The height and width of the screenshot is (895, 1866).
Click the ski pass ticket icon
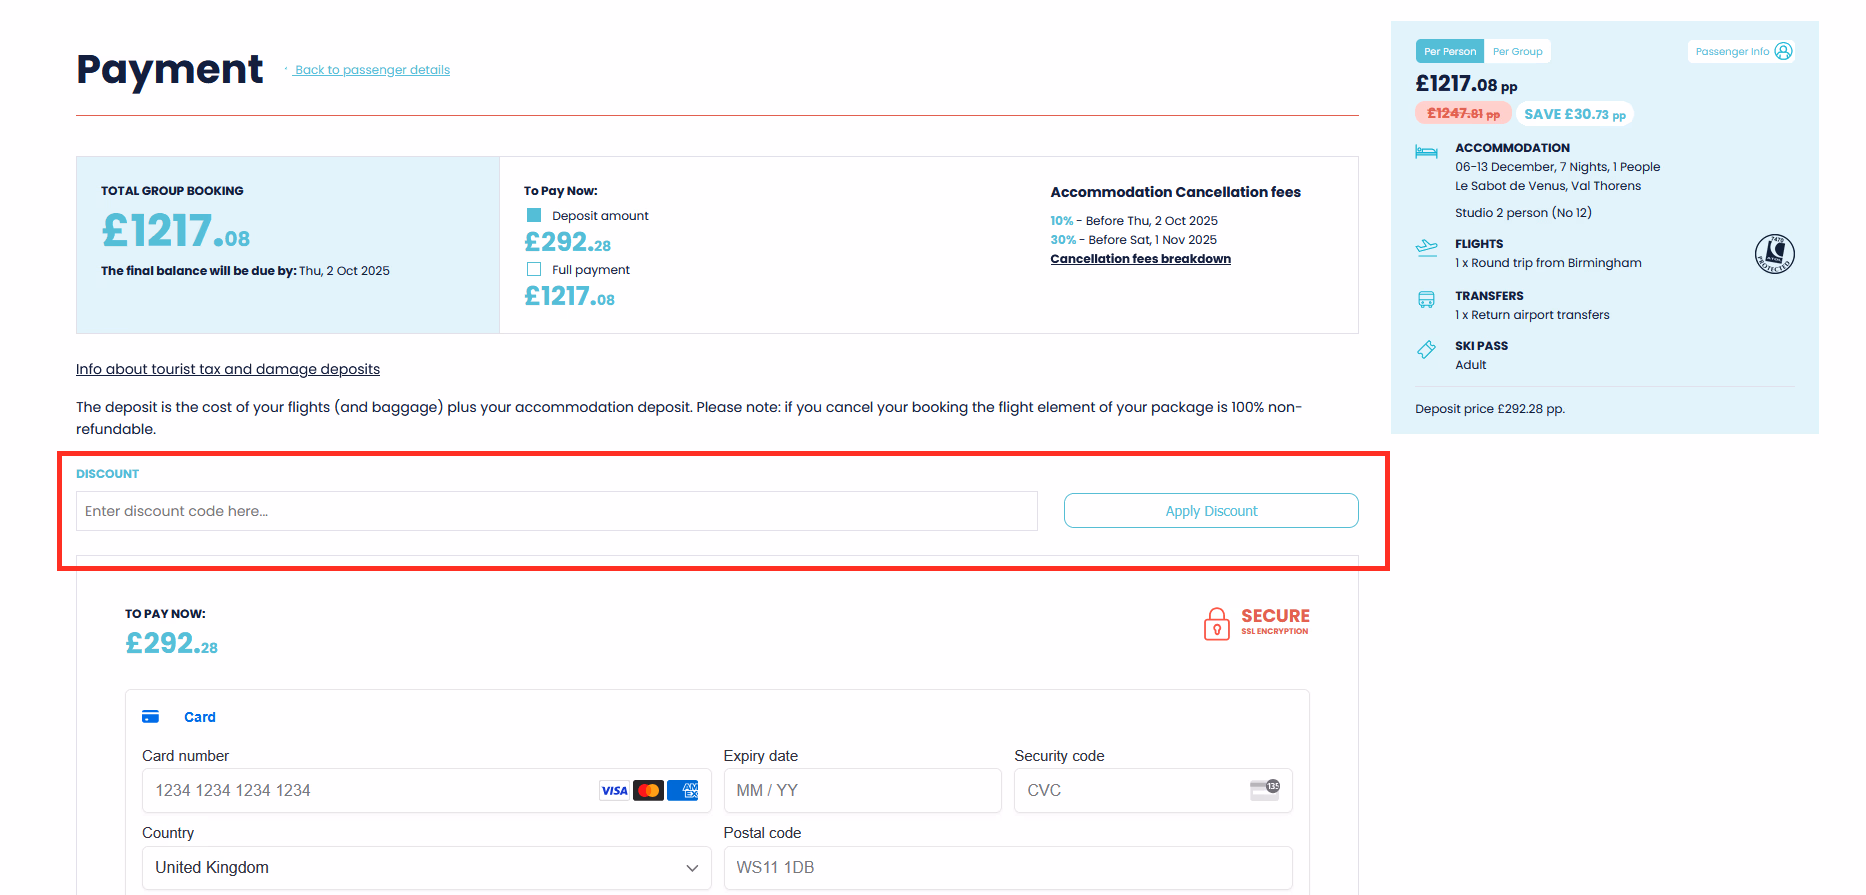[1426, 349]
